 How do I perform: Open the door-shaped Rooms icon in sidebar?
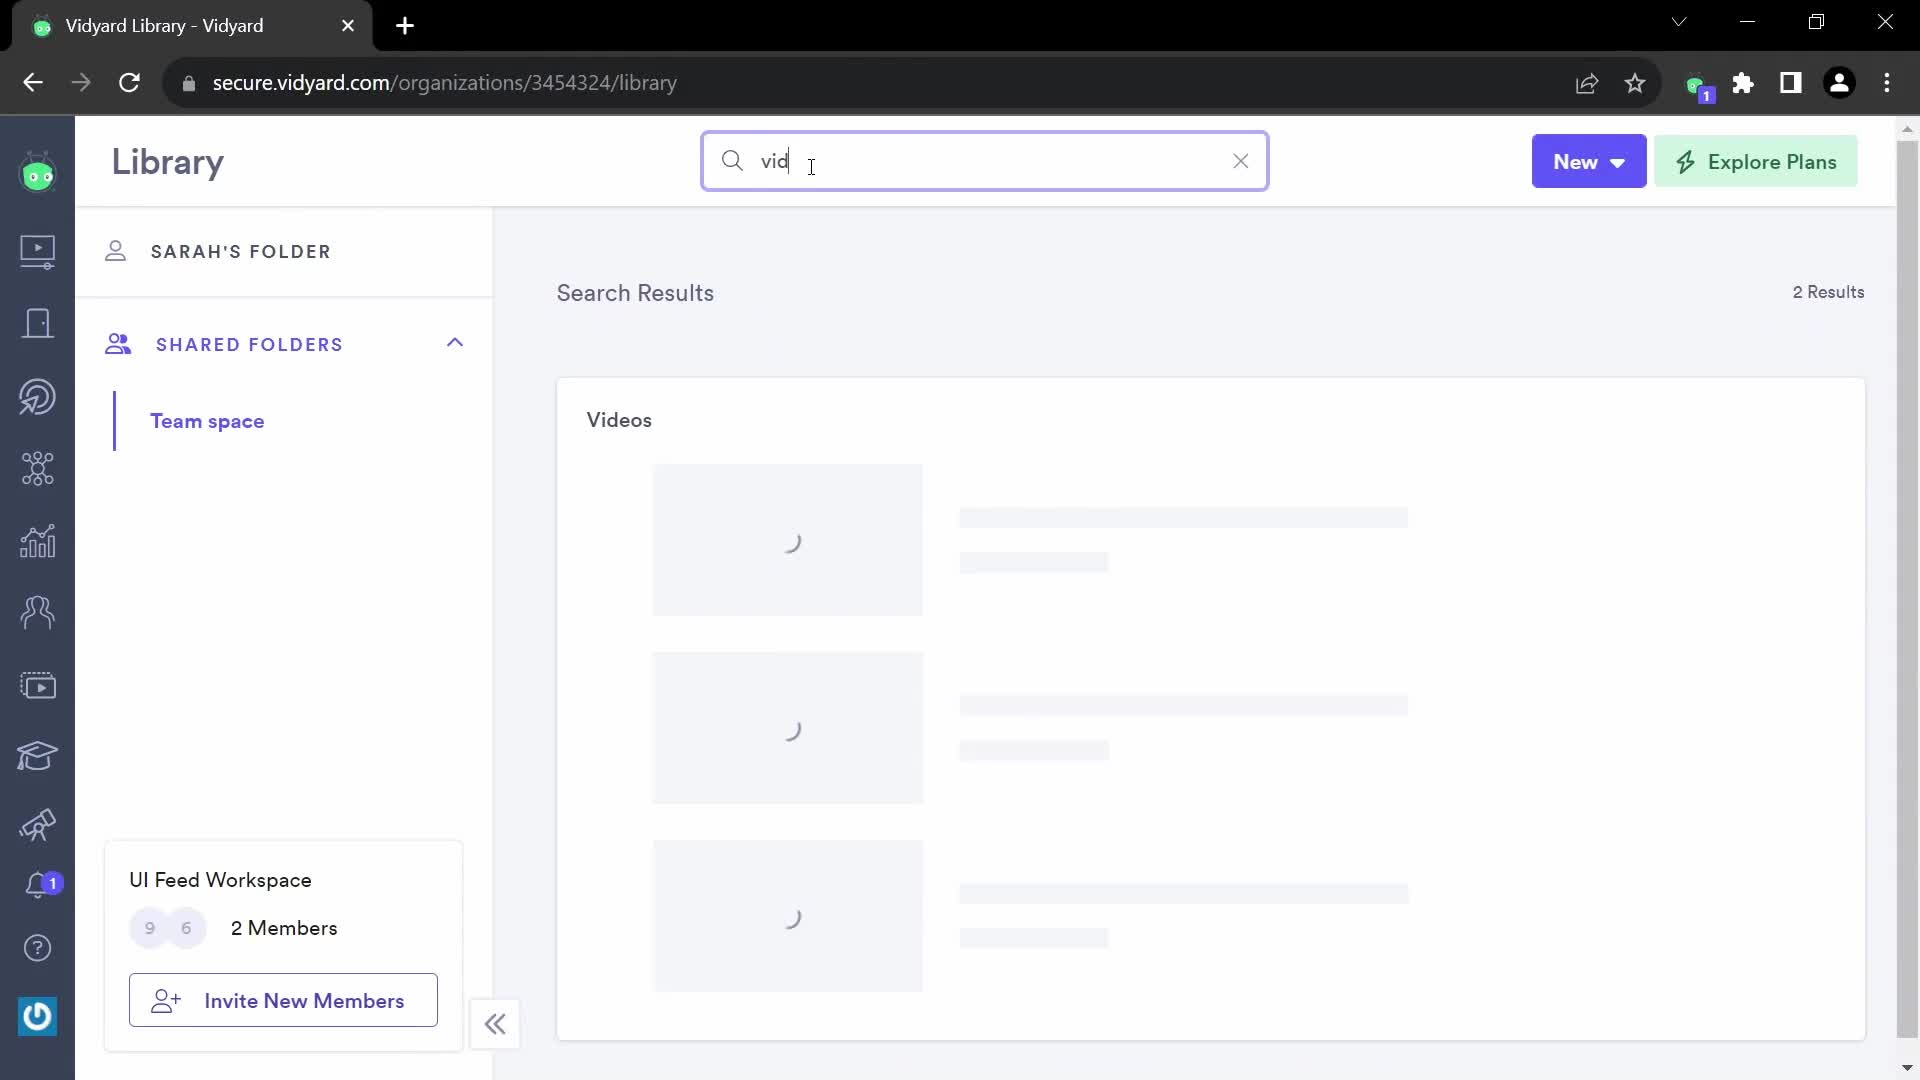[38, 323]
